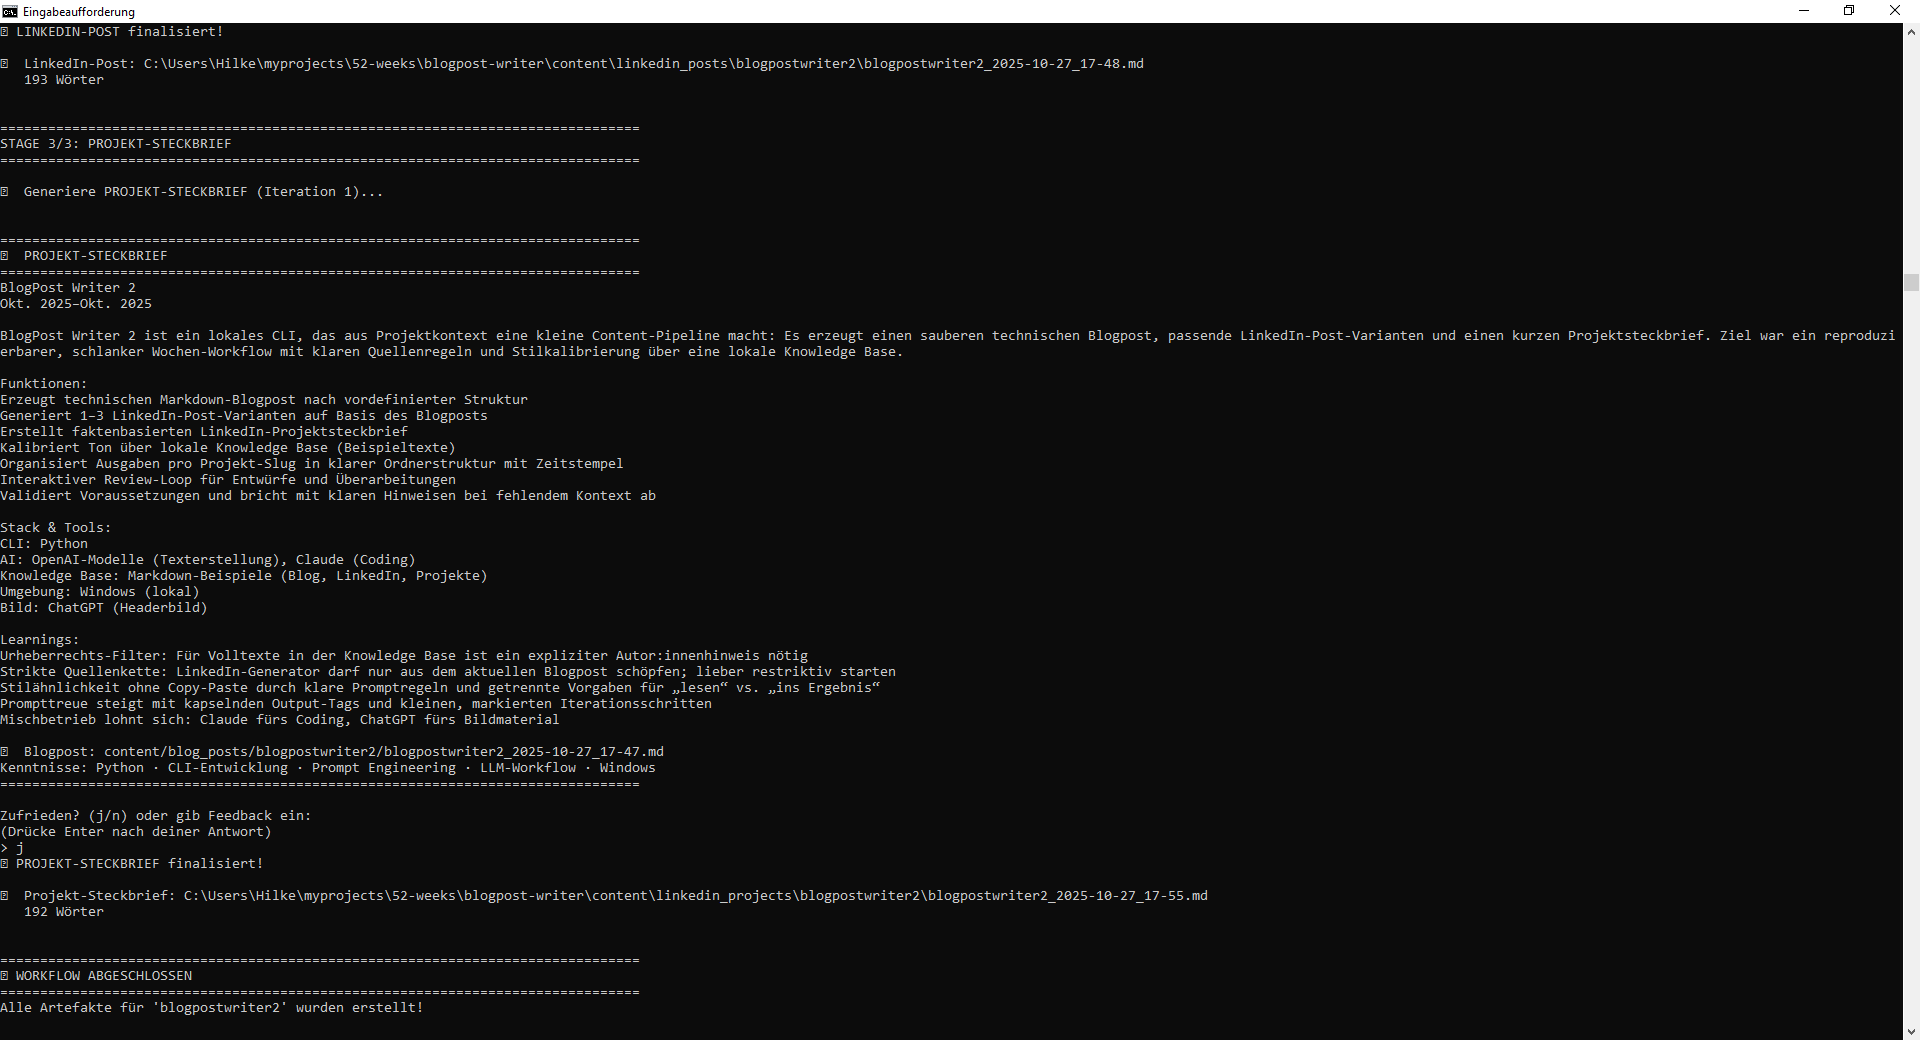Click the content/blog_posts Blogpost path
Viewport: 1920px width, 1040px height.
[383, 752]
